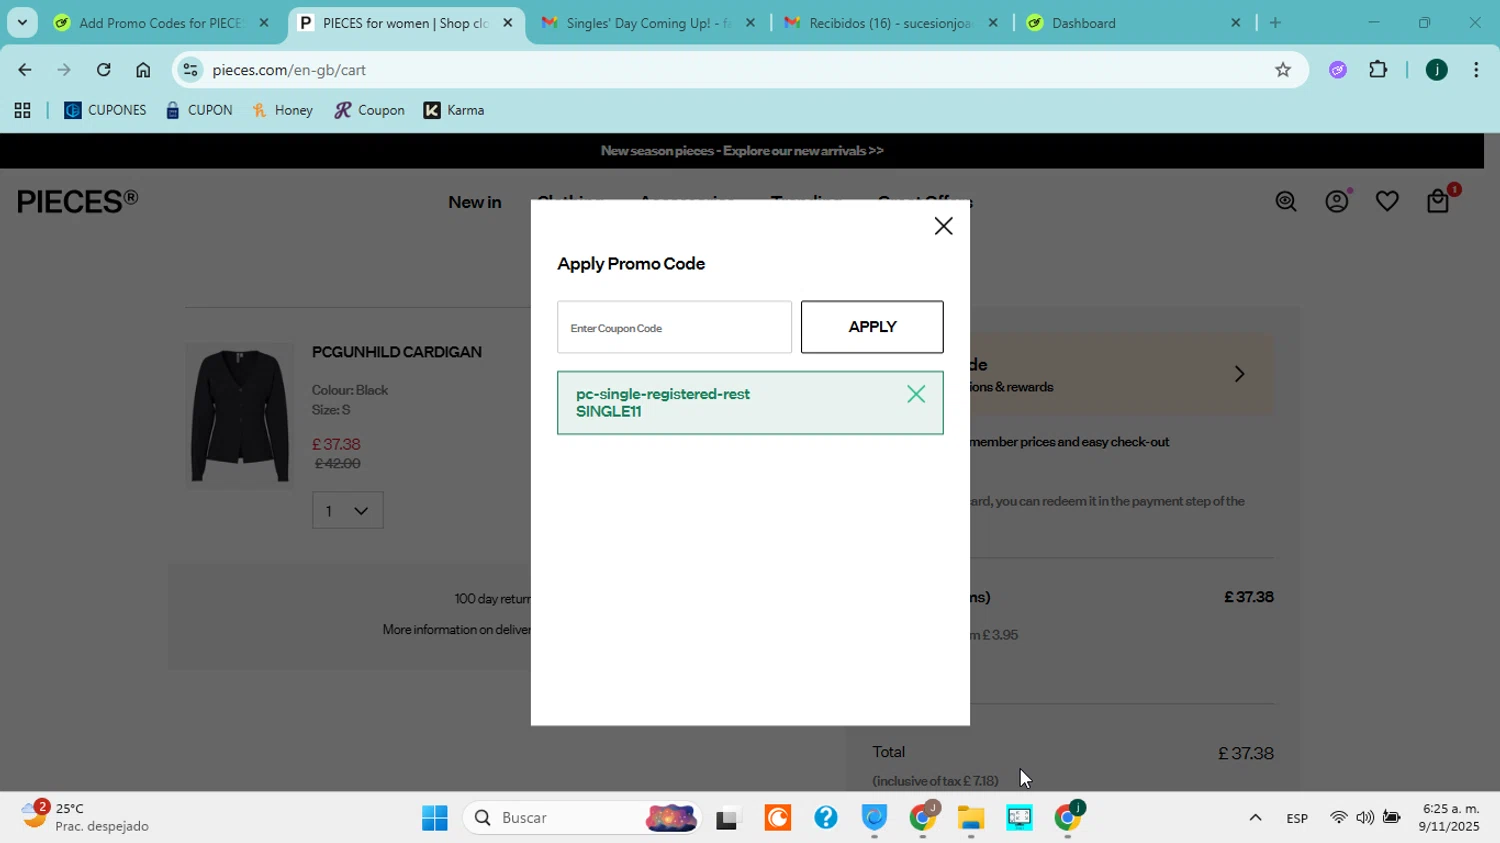Click the taskbar Buscar search box

tap(582, 818)
